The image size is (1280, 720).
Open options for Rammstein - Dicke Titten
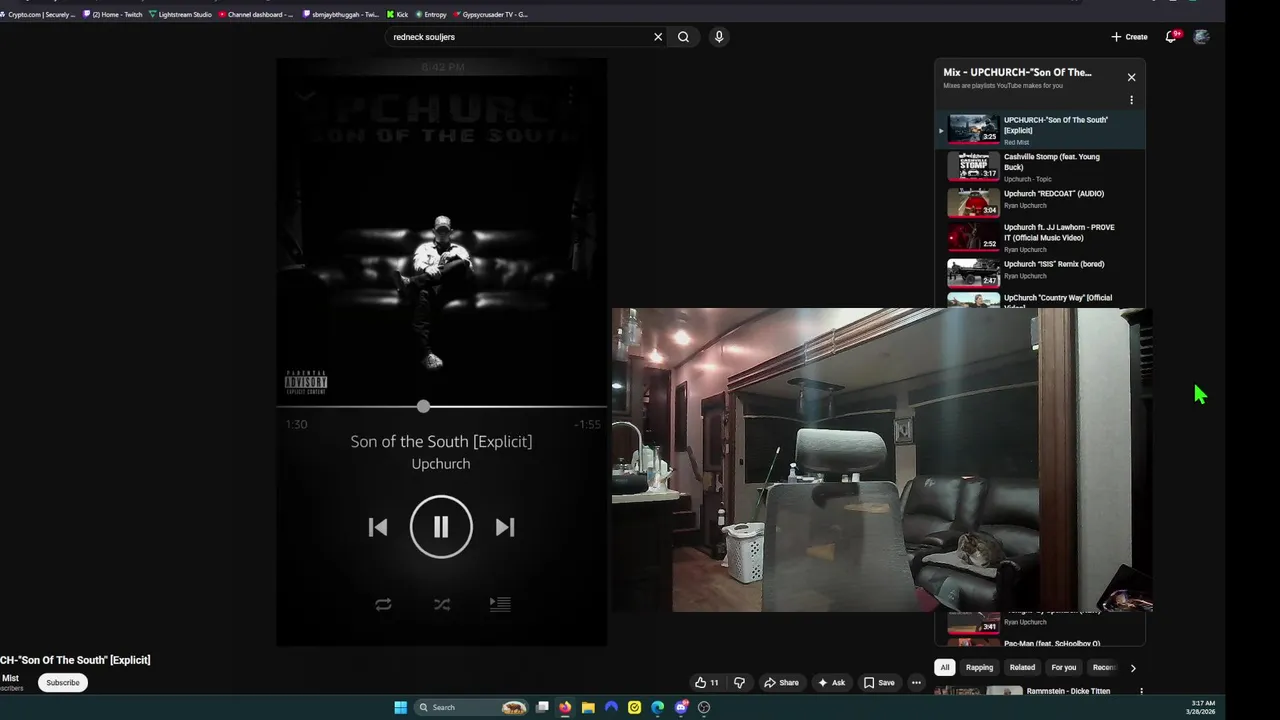[x=1141, y=691]
